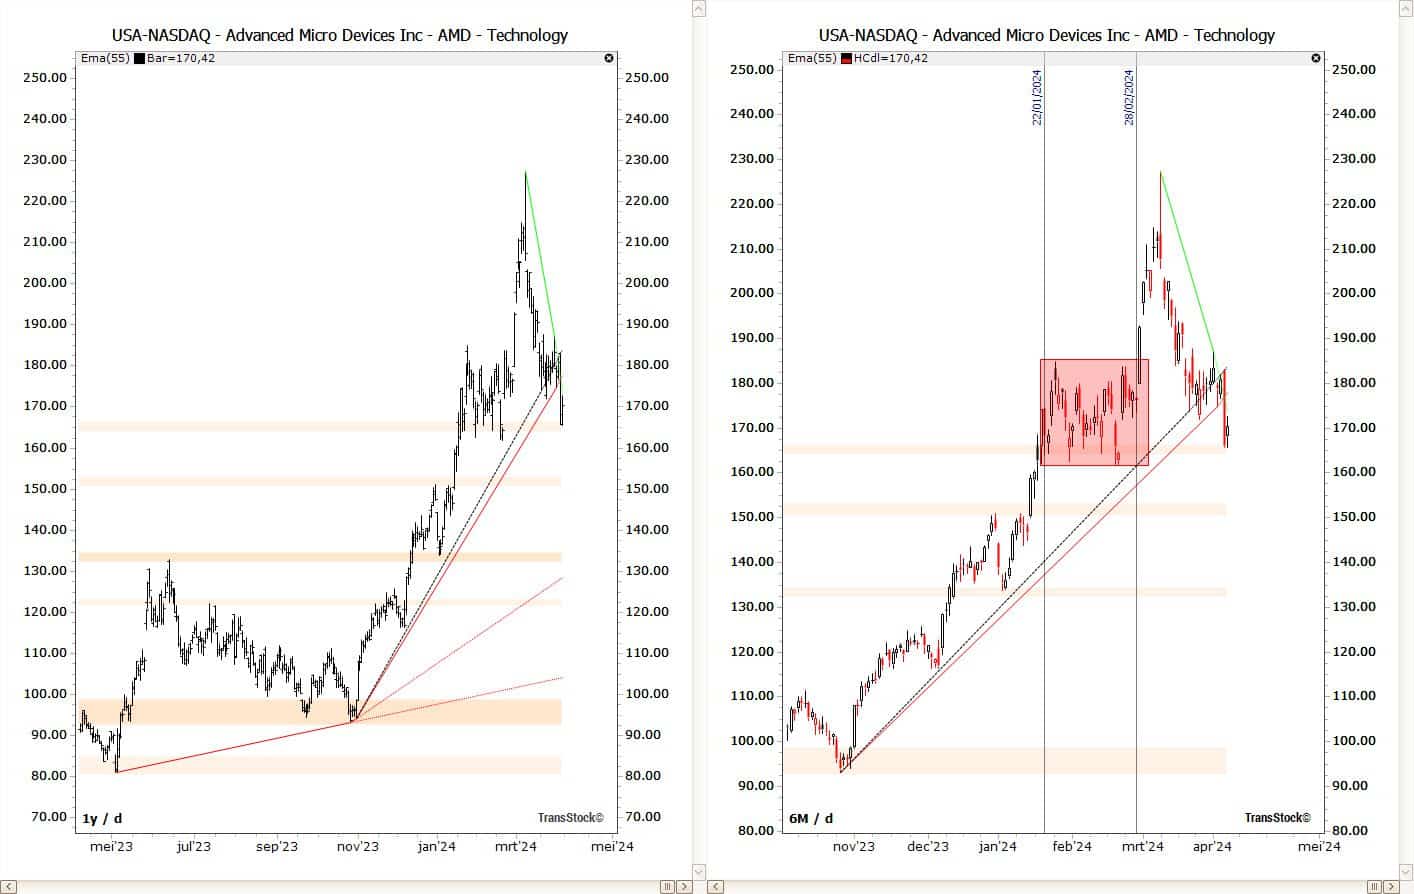Click the 6M / d timeframe label
This screenshot has width=1414, height=894.
click(810, 818)
